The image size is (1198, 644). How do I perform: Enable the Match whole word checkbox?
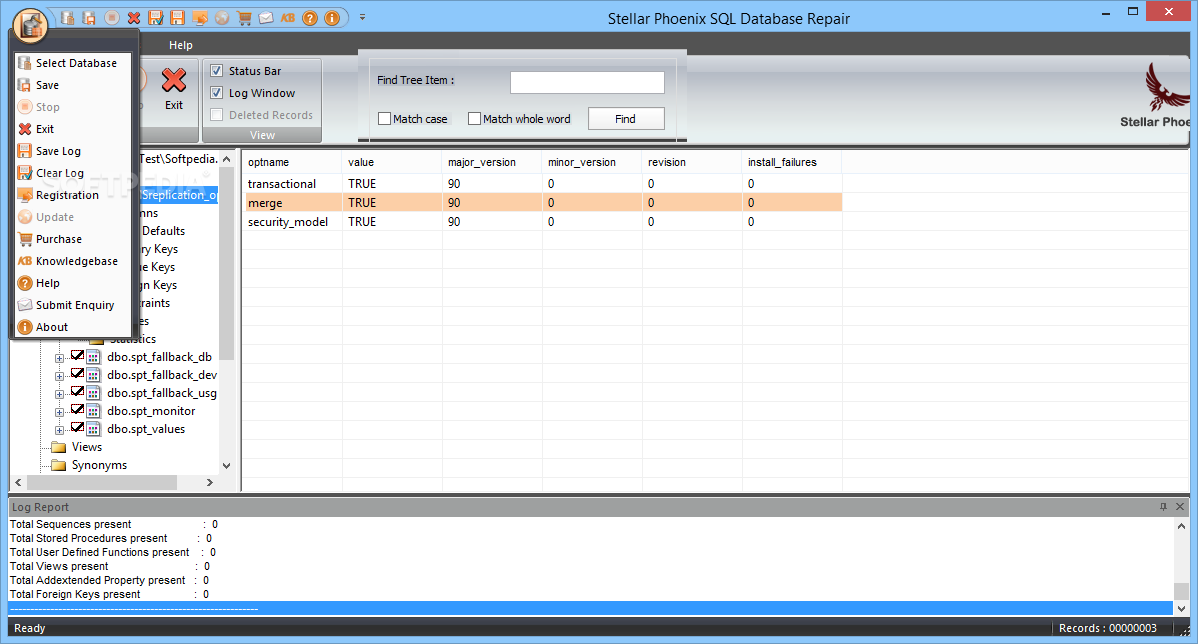[474, 118]
